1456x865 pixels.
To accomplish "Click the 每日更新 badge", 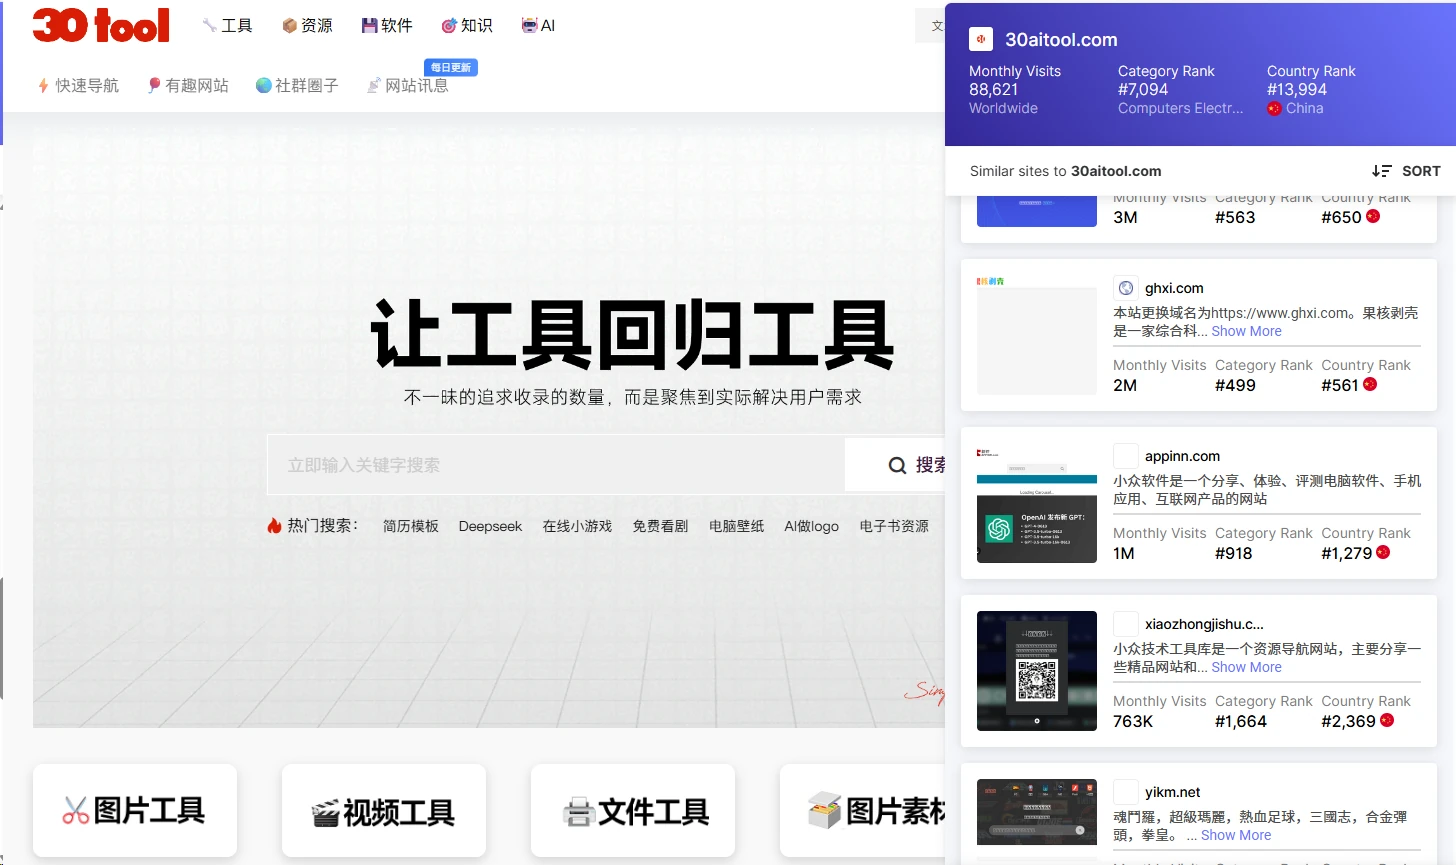I will (x=451, y=67).
